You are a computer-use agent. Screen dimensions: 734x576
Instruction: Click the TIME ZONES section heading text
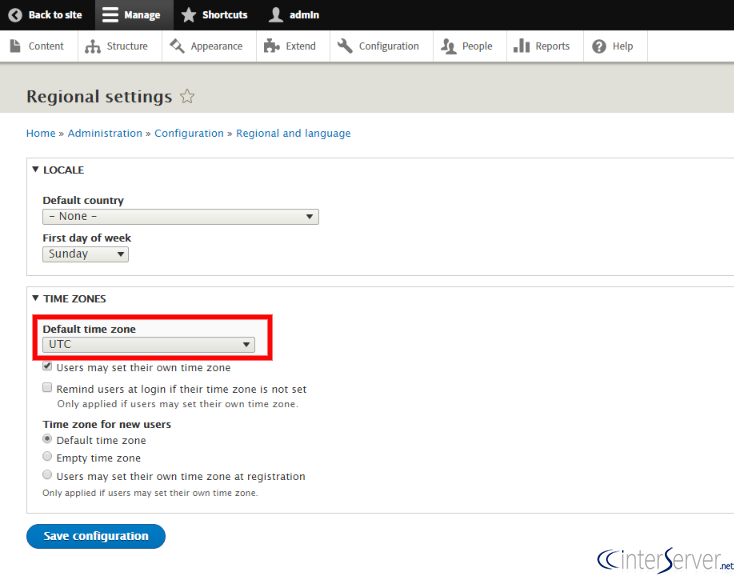(x=75, y=299)
